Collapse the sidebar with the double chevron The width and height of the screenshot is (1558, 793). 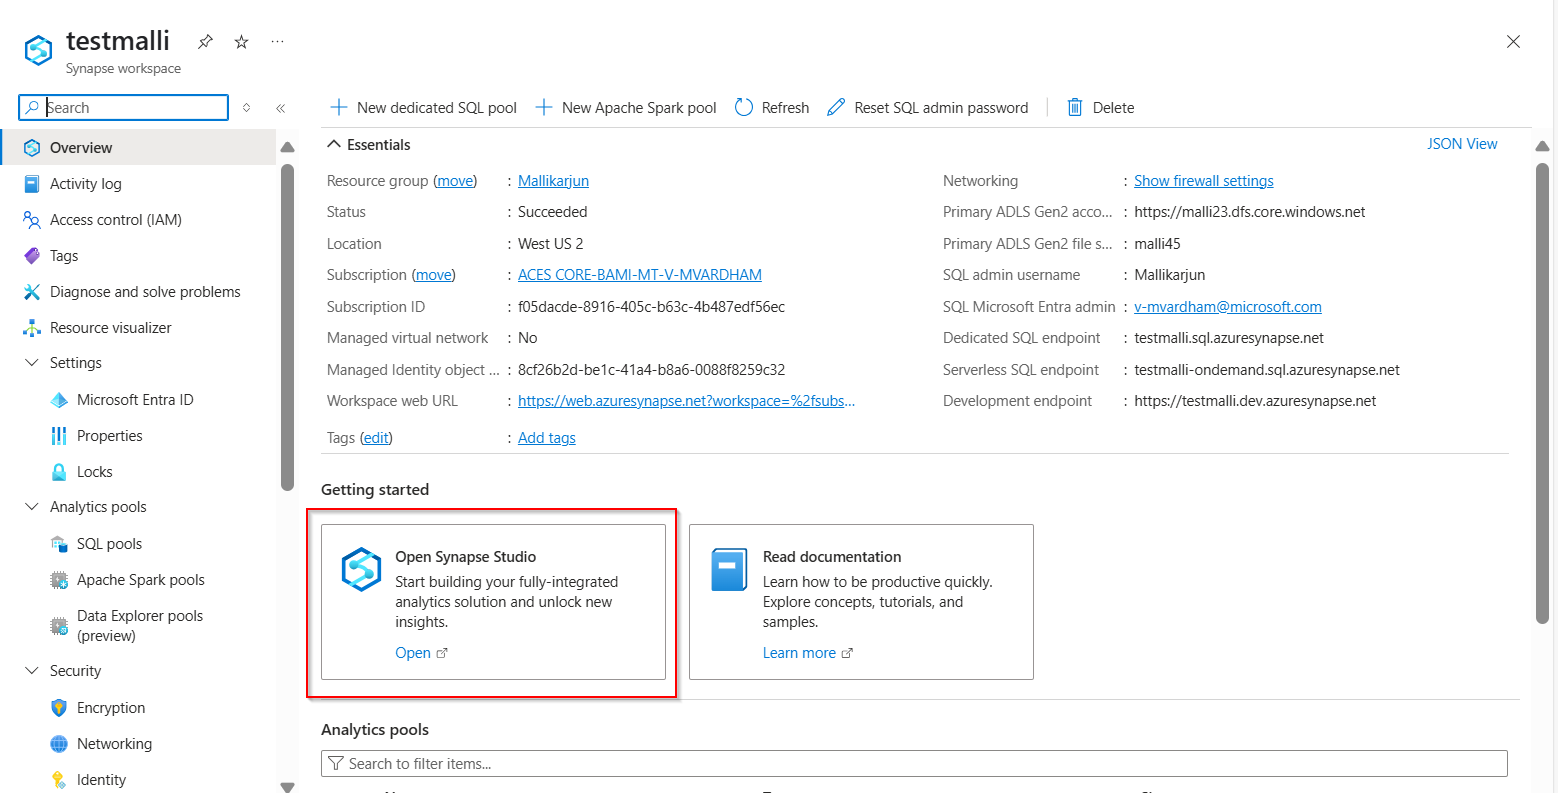click(x=281, y=108)
